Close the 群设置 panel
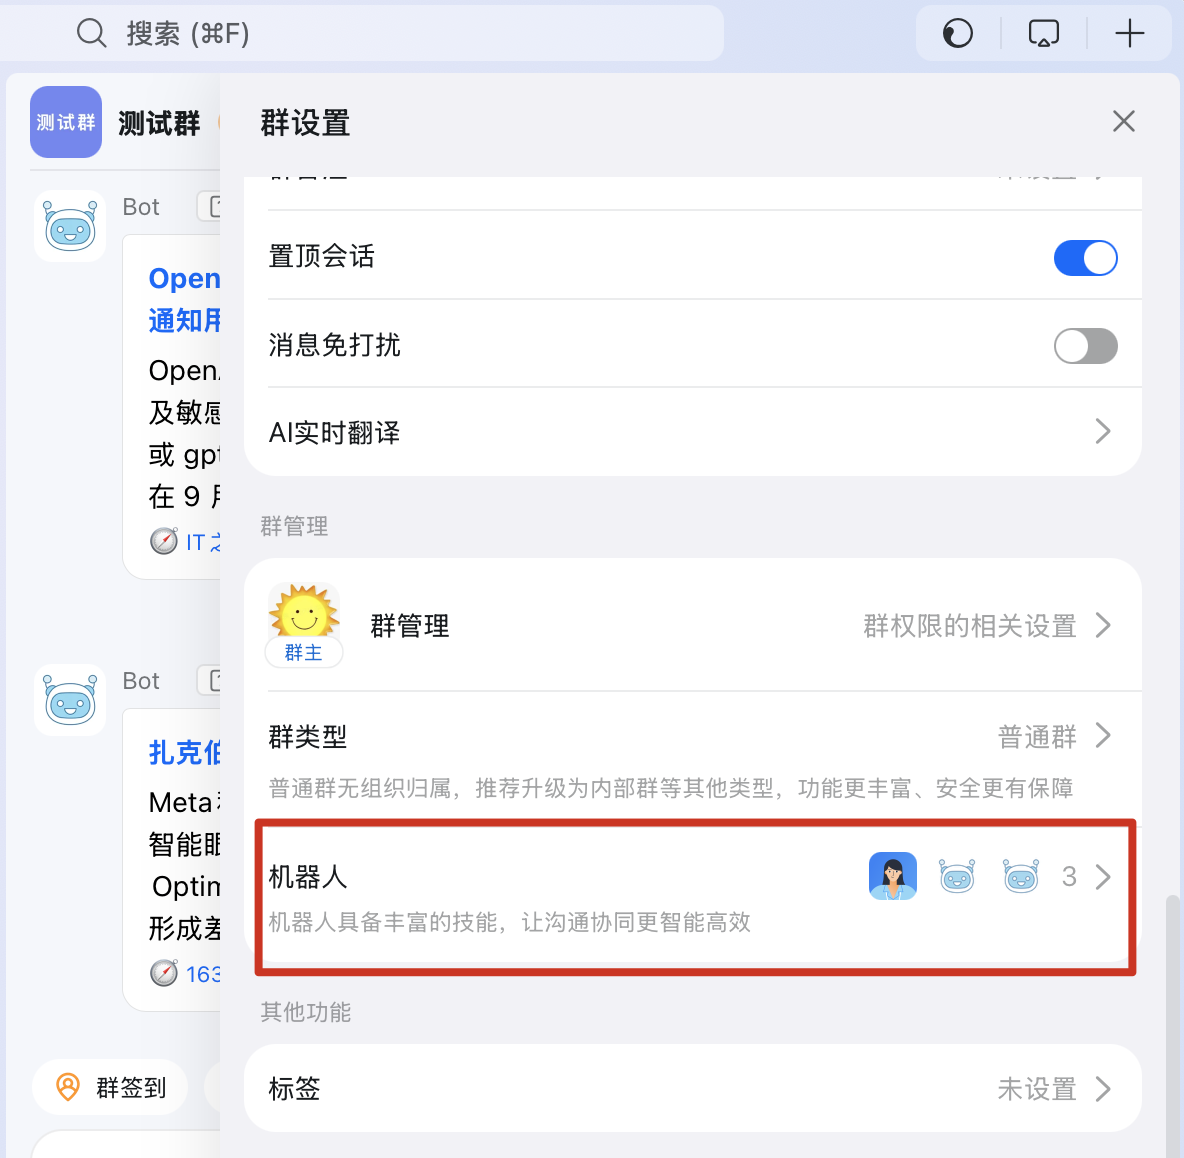 coord(1124,121)
